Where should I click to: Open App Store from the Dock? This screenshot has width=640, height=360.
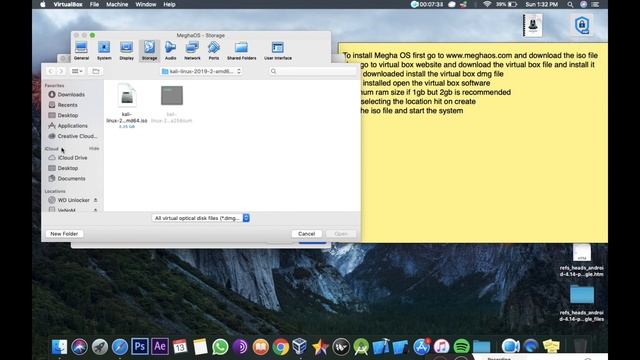[421, 347]
